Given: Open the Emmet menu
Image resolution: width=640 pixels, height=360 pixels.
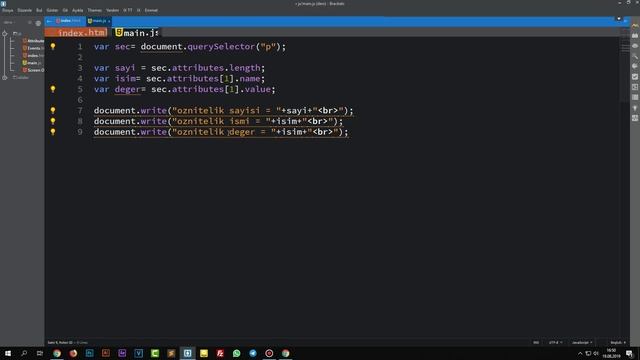Looking at the screenshot, I should click(151, 10).
